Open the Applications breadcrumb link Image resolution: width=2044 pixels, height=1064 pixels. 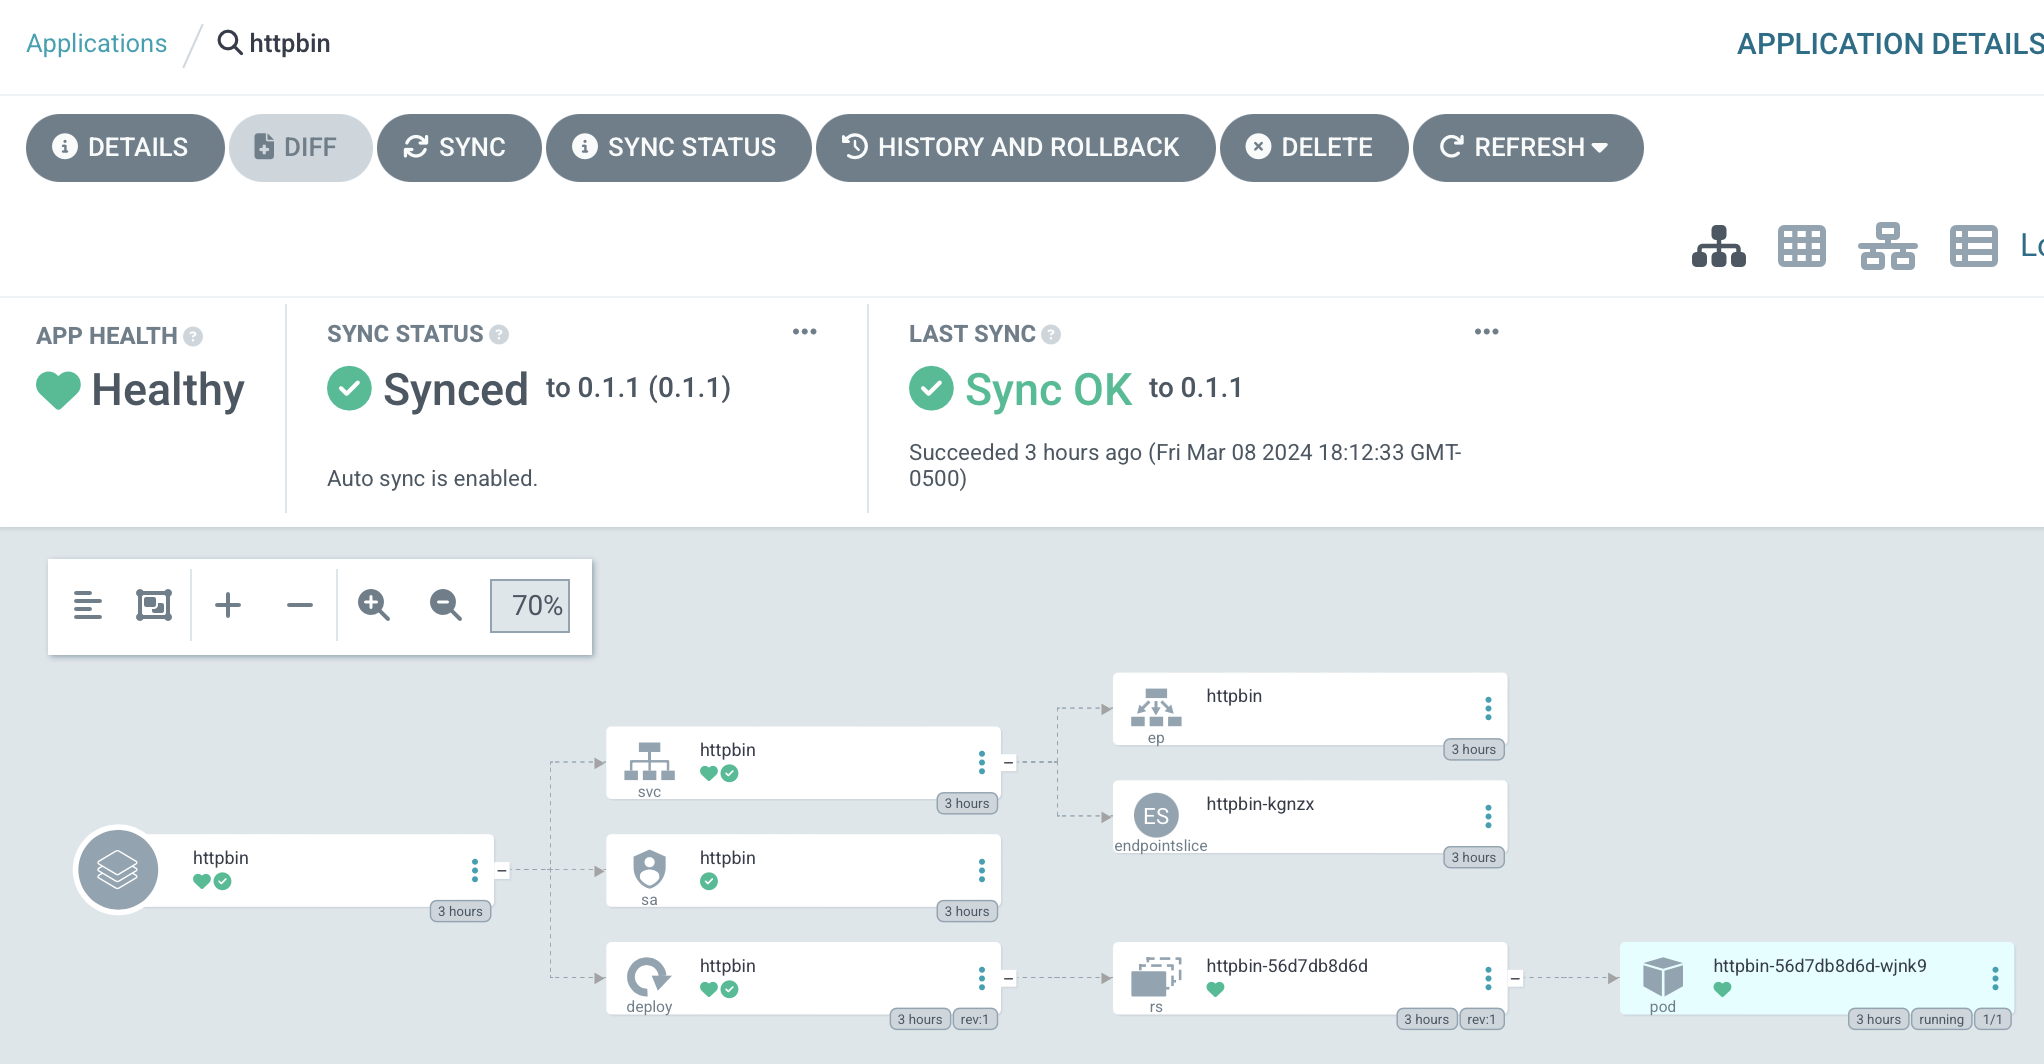click(x=96, y=43)
